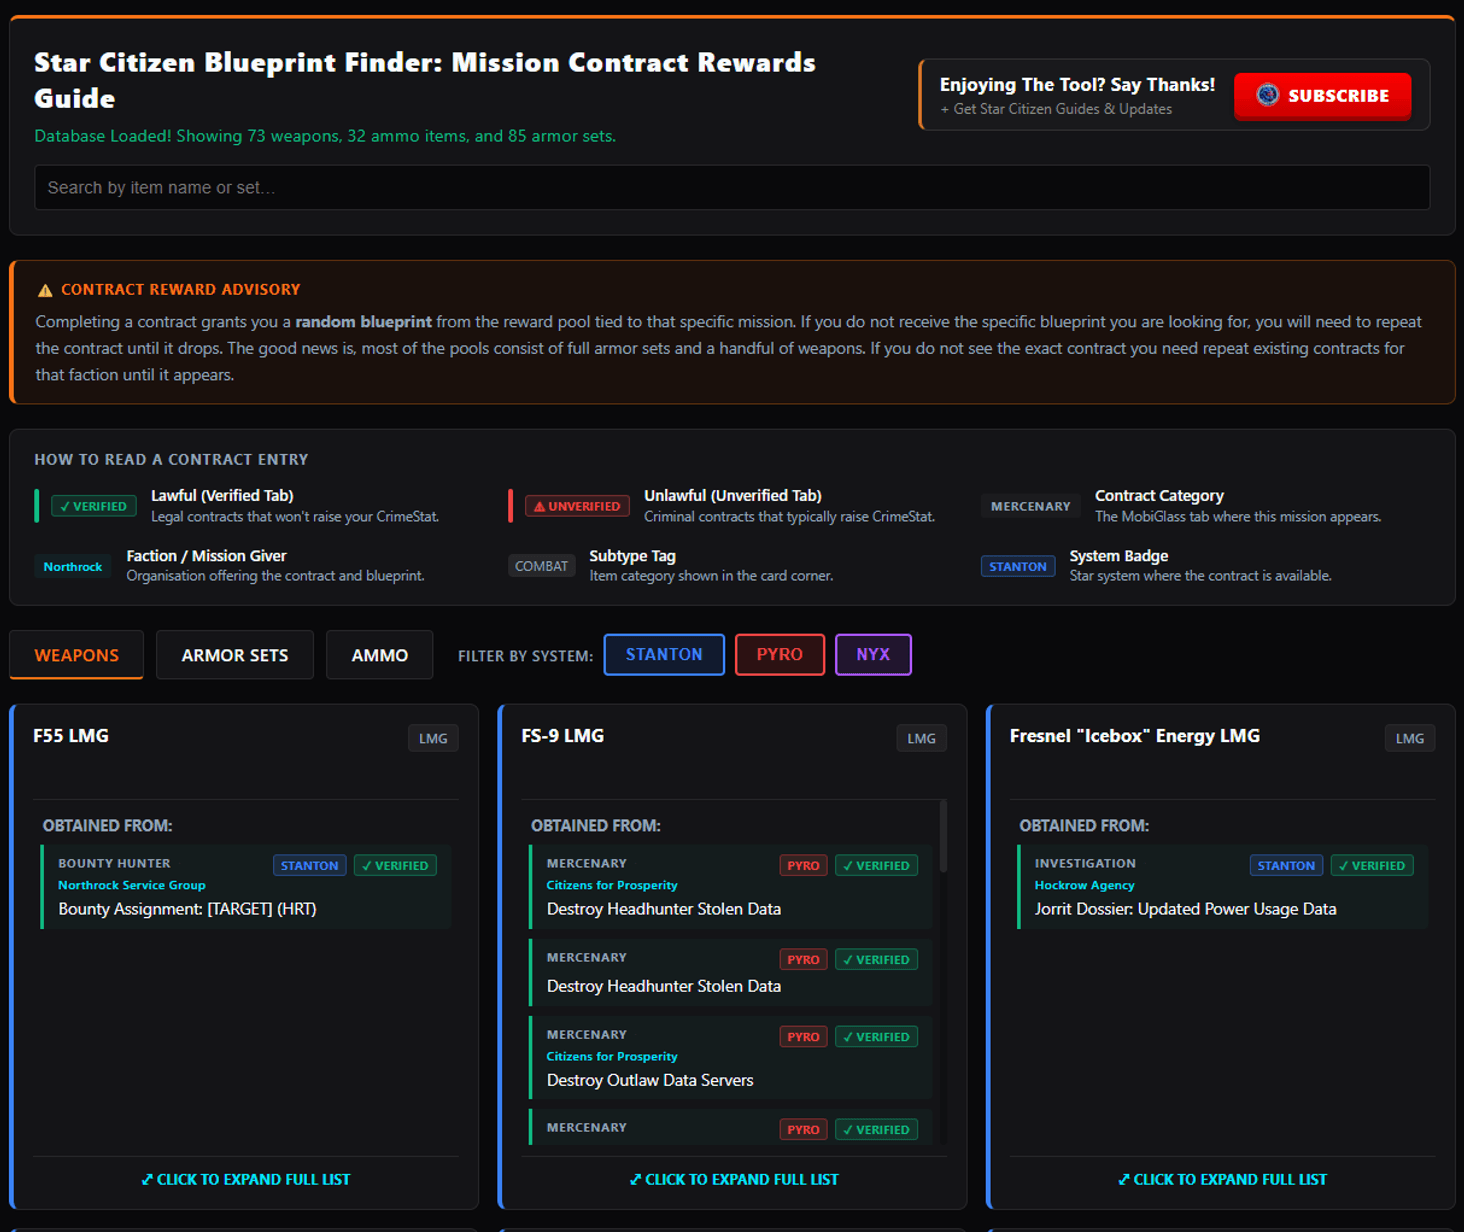This screenshot has height=1232, width=1464.
Task: Switch to the Armor Sets tab
Action: [x=234, y=655]
